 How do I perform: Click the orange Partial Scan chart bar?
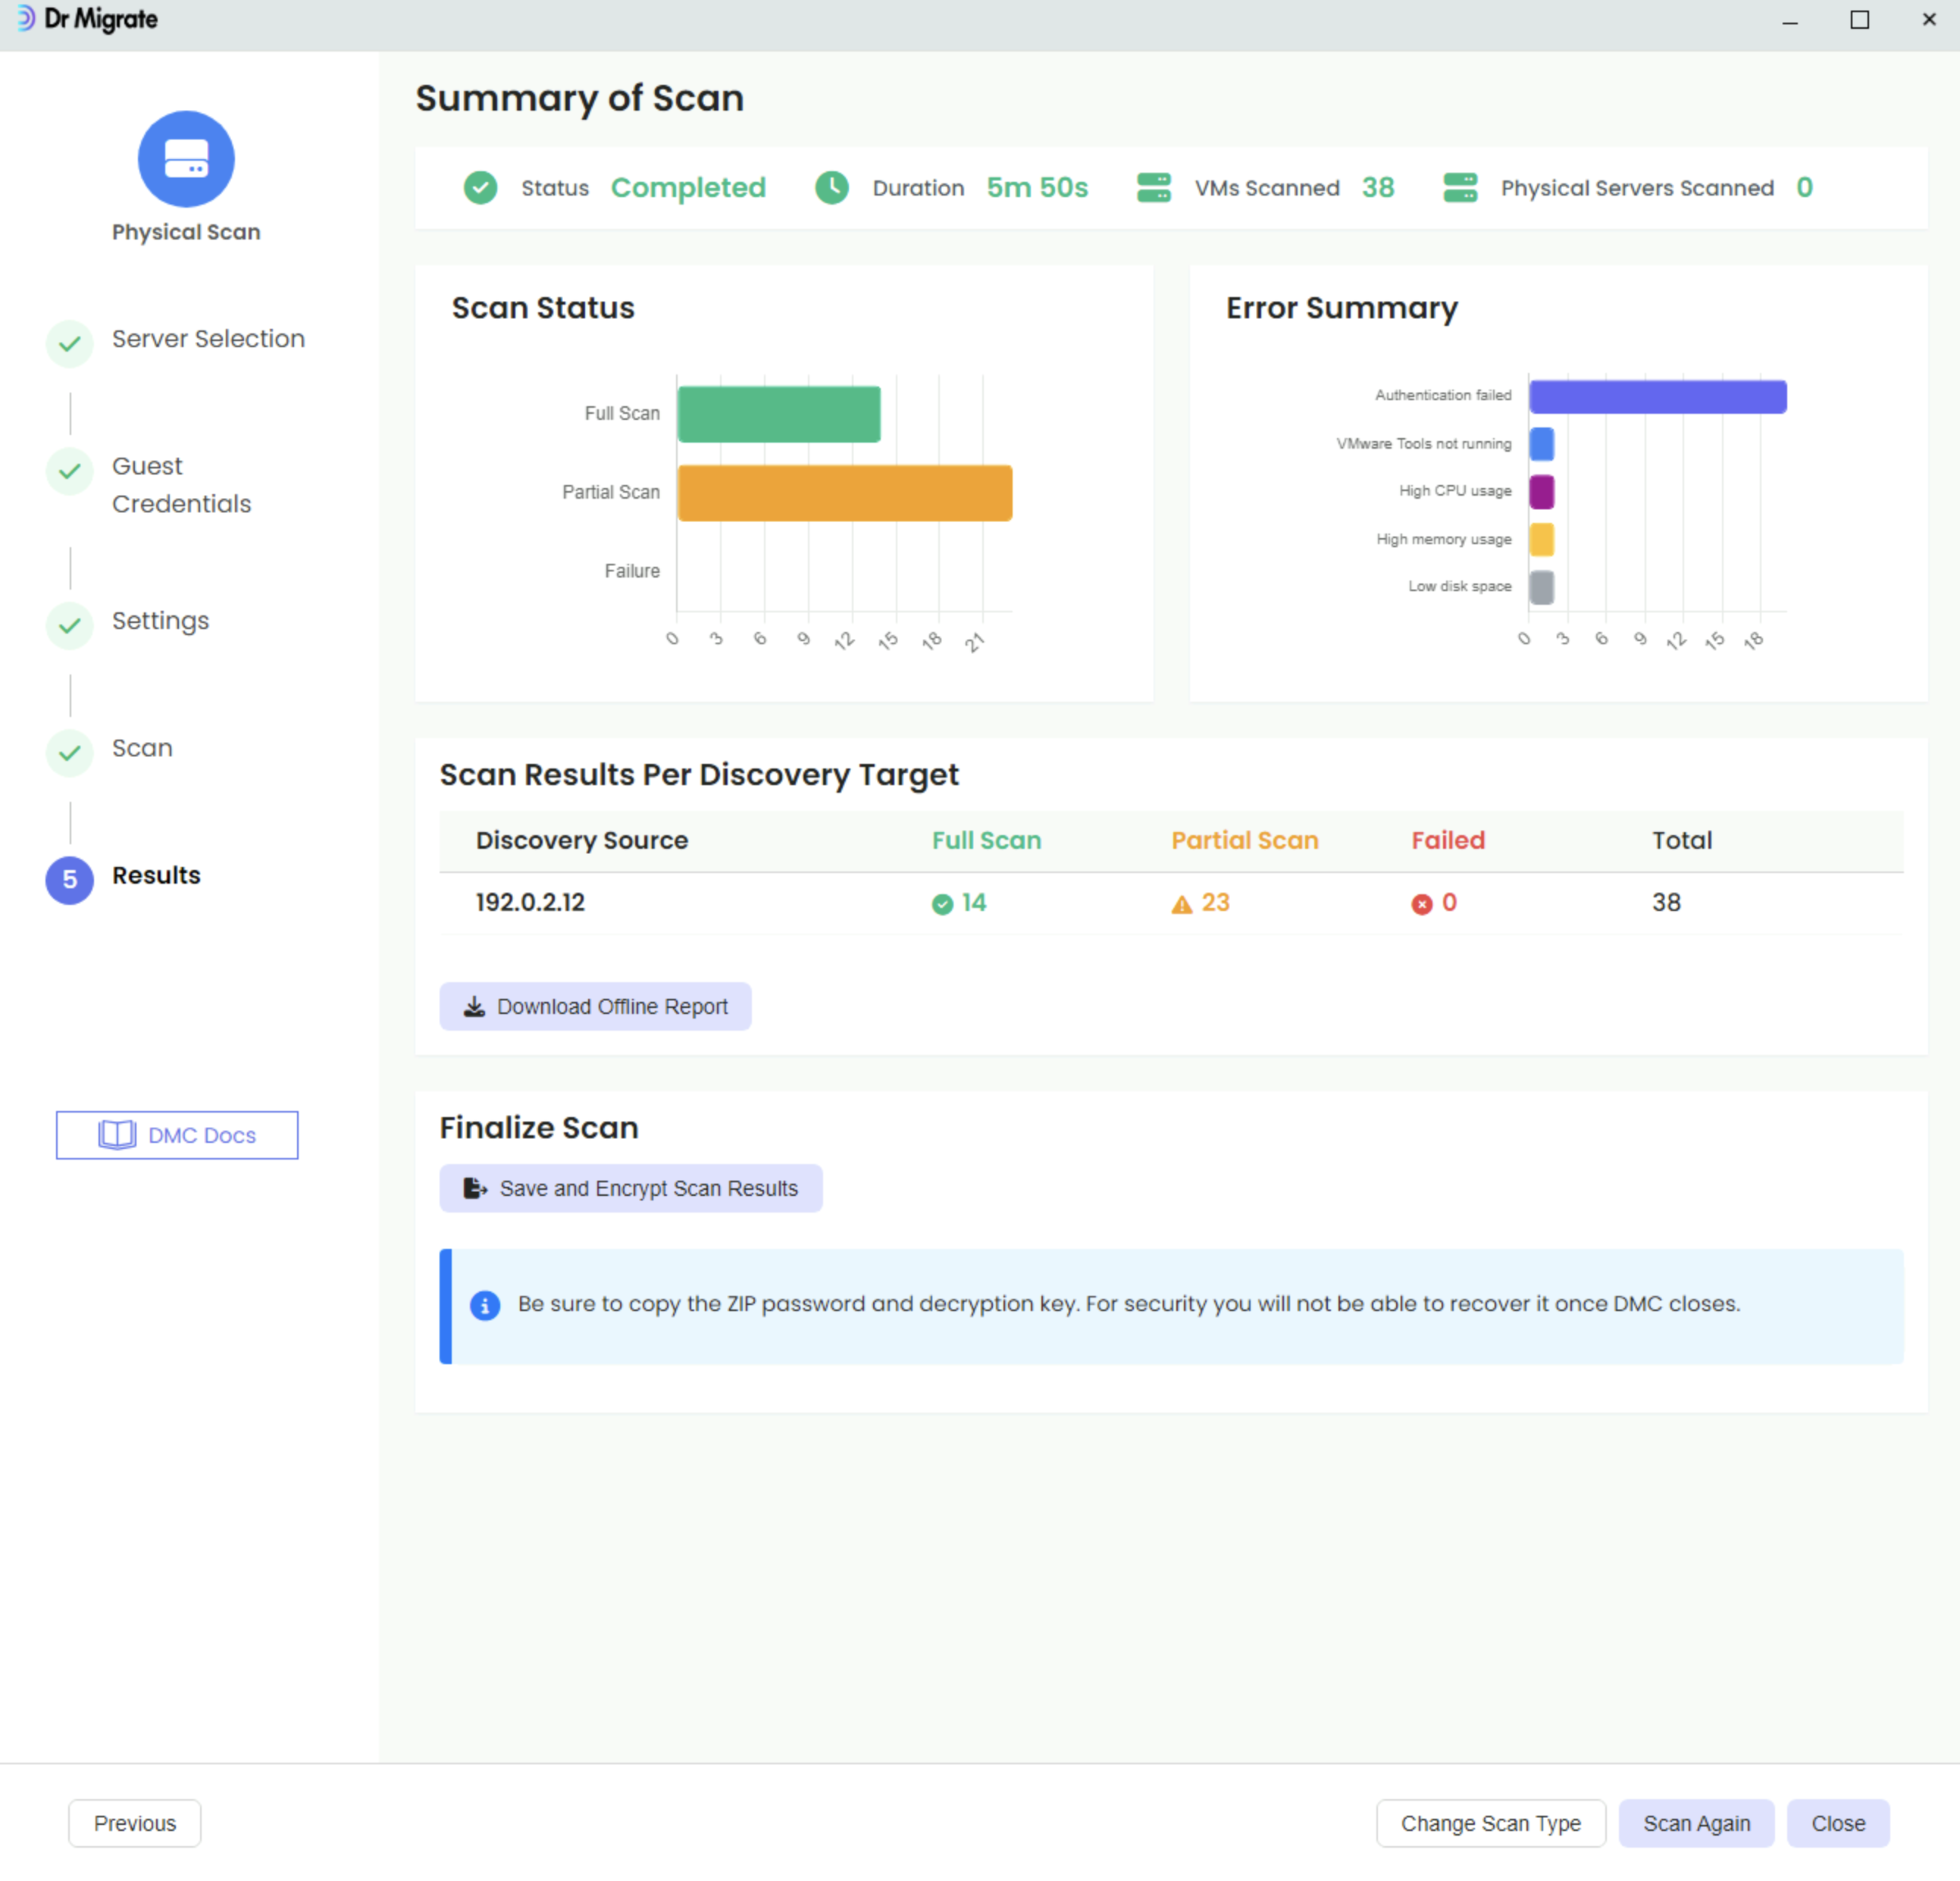point(844,493)
